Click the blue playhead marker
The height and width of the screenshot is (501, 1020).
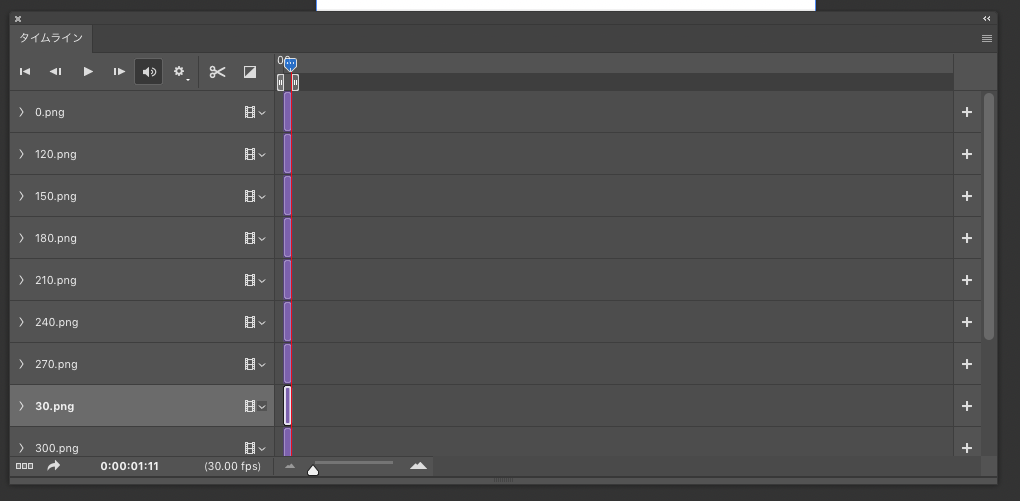(291, 64)
